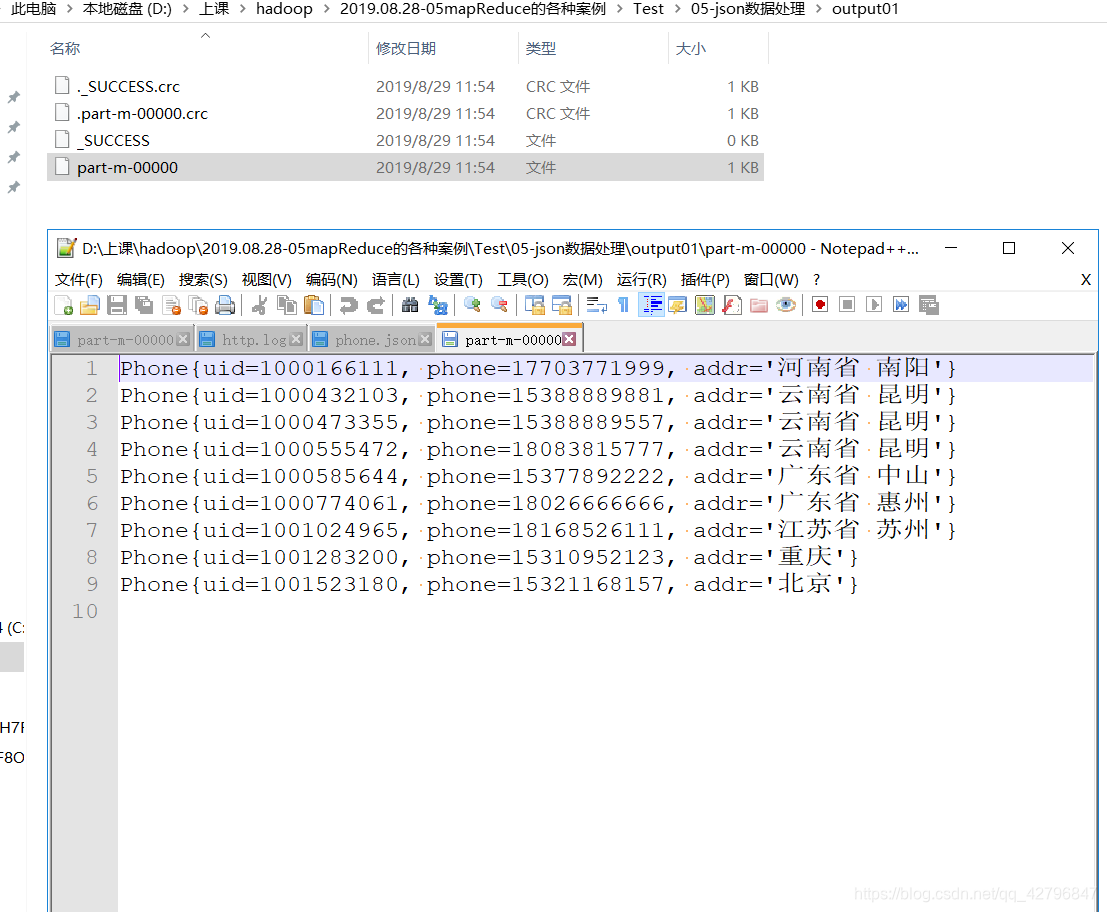Image resolution: width=1107 pixels, height=912 pixels.
Task: Close the http.log tab
Action: (297, 340)
